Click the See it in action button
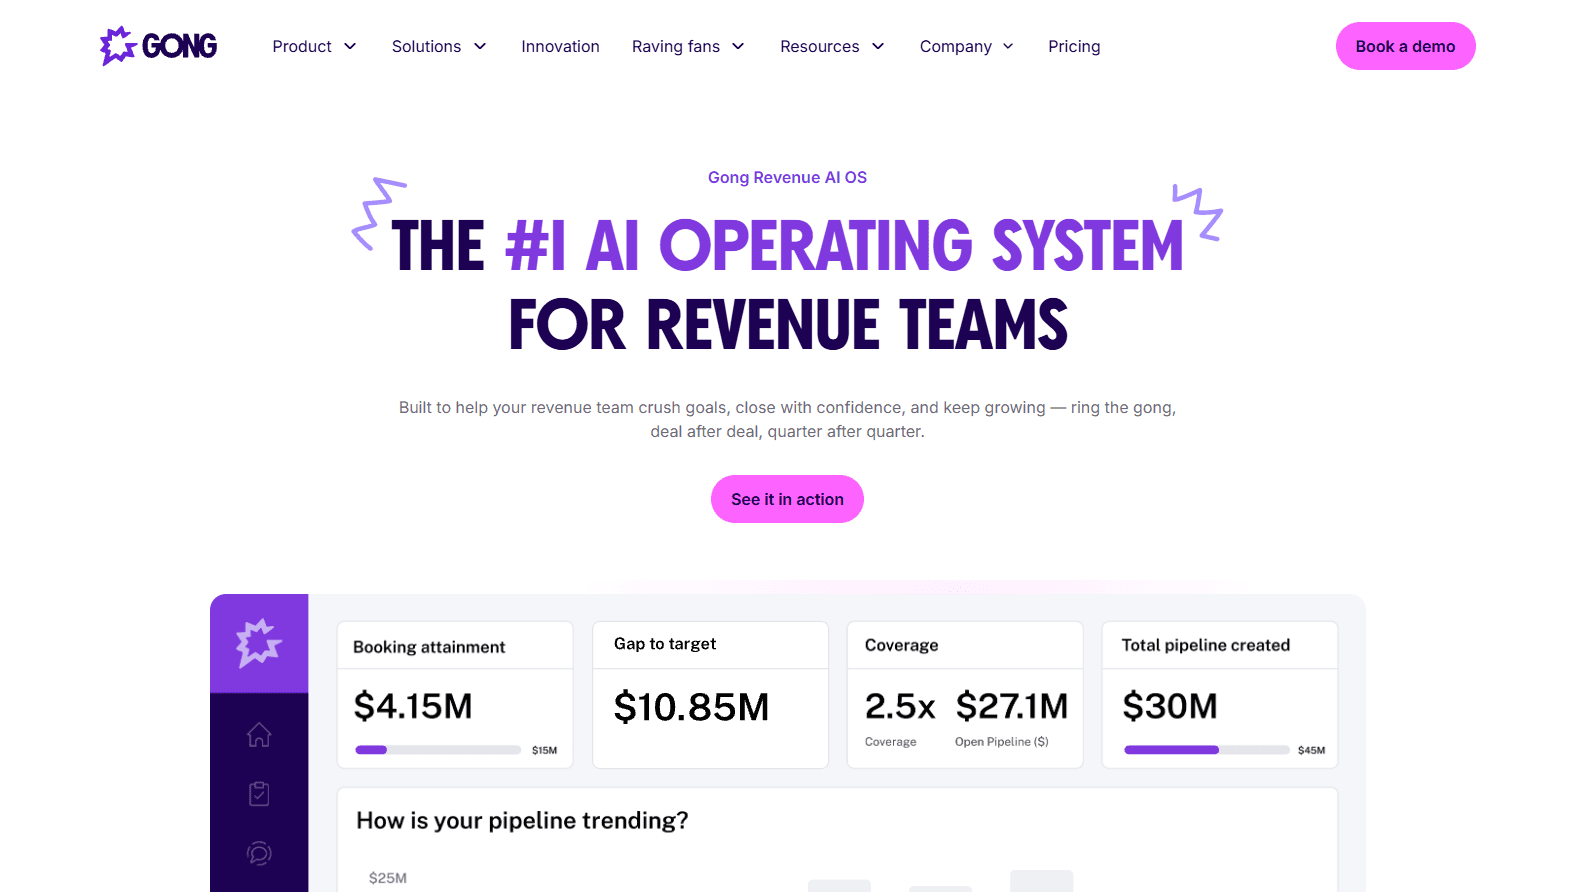1576x892 pixels. tap(787, 499)
